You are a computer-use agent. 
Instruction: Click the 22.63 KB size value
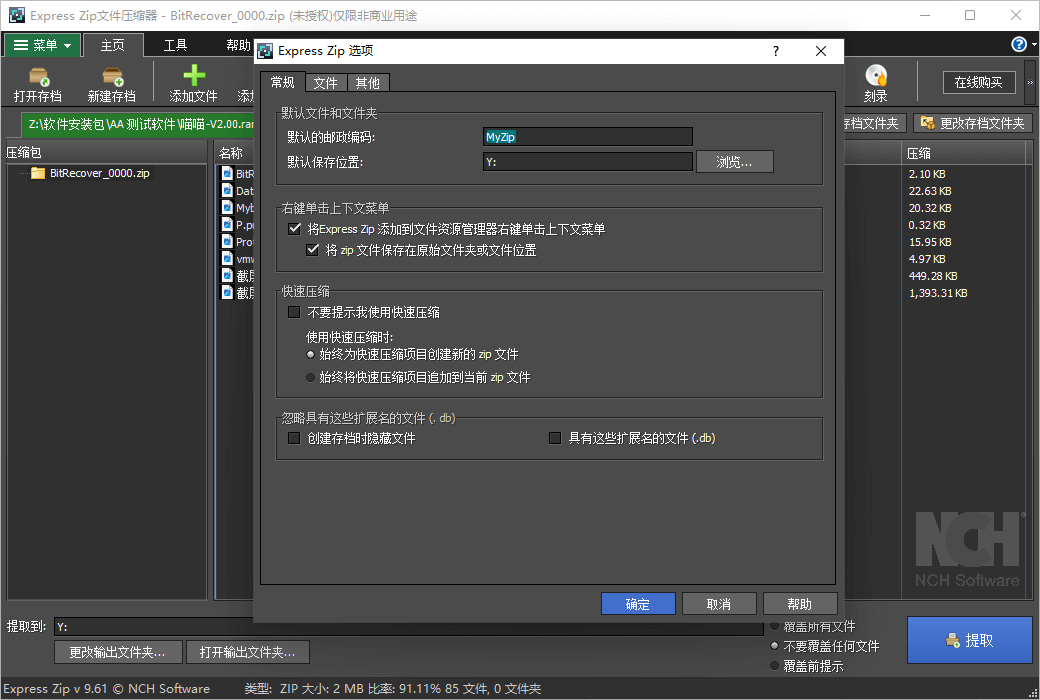point(930,191)
